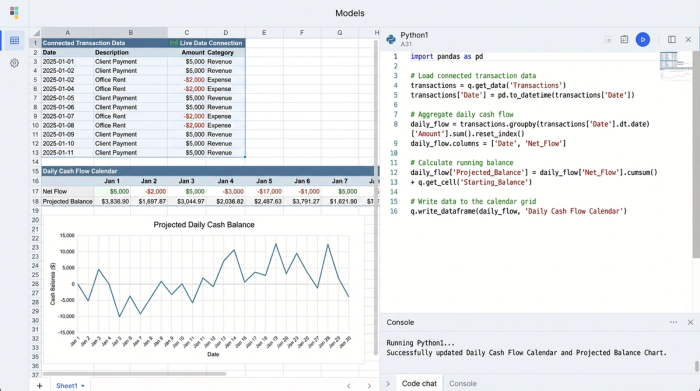Open the app logo menu
Screen dimensions: 700x391
coord(14,12)
